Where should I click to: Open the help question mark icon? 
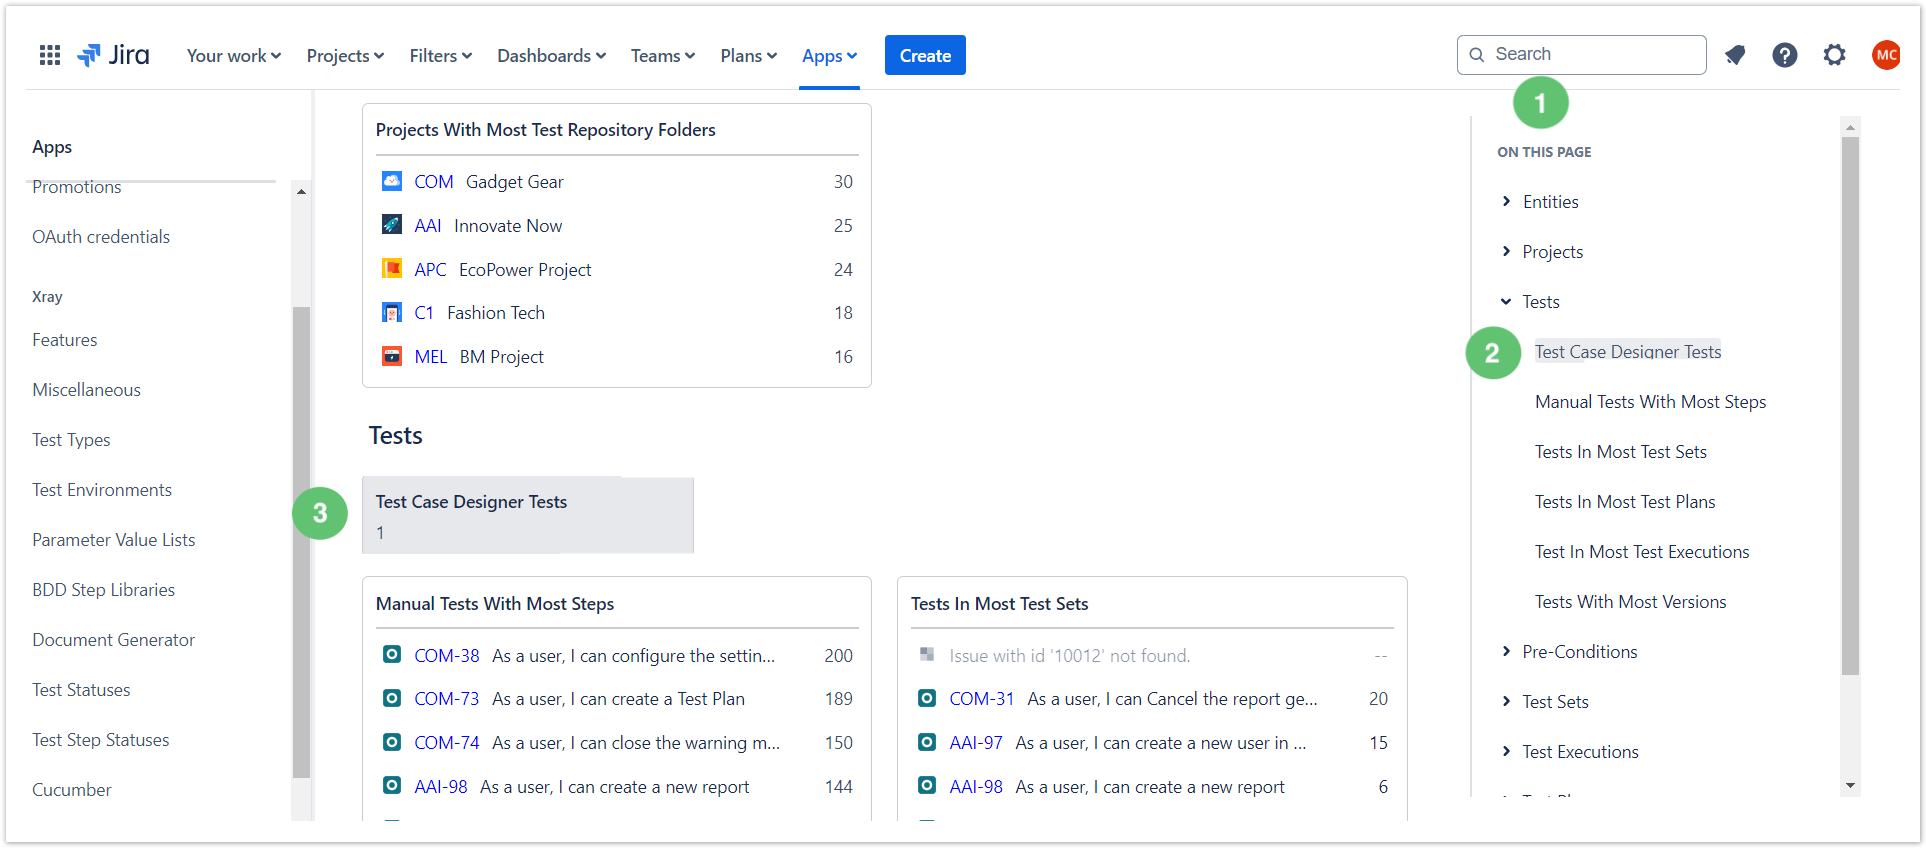(1785, 55)
